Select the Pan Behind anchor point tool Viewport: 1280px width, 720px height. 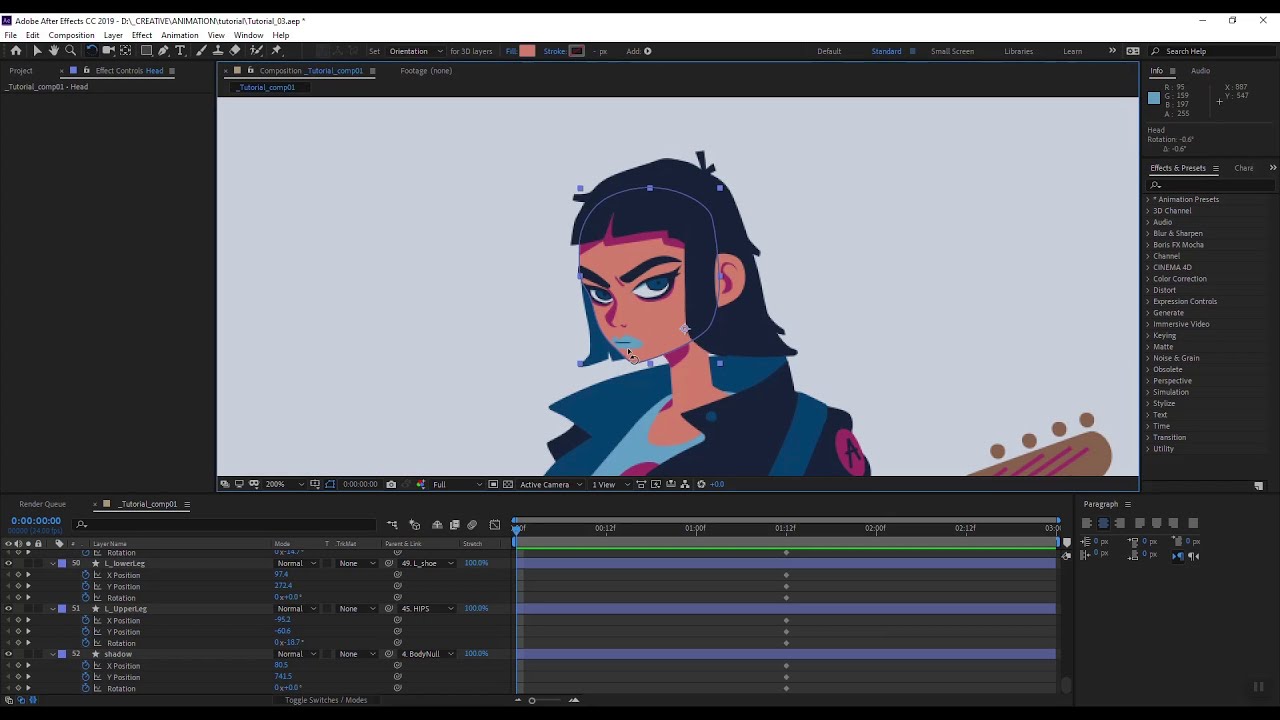[x=125, y=50]
